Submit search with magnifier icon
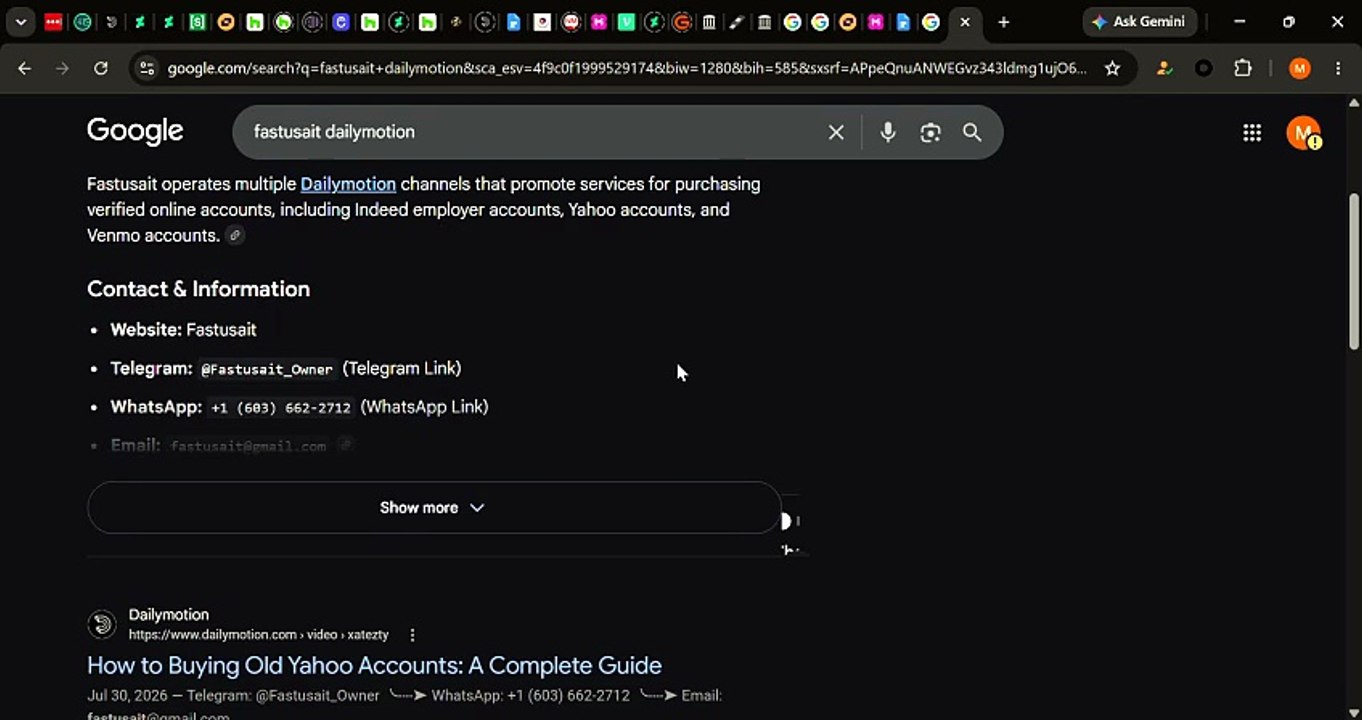Viewport: 1362px width, 720px height. point(972,132)
